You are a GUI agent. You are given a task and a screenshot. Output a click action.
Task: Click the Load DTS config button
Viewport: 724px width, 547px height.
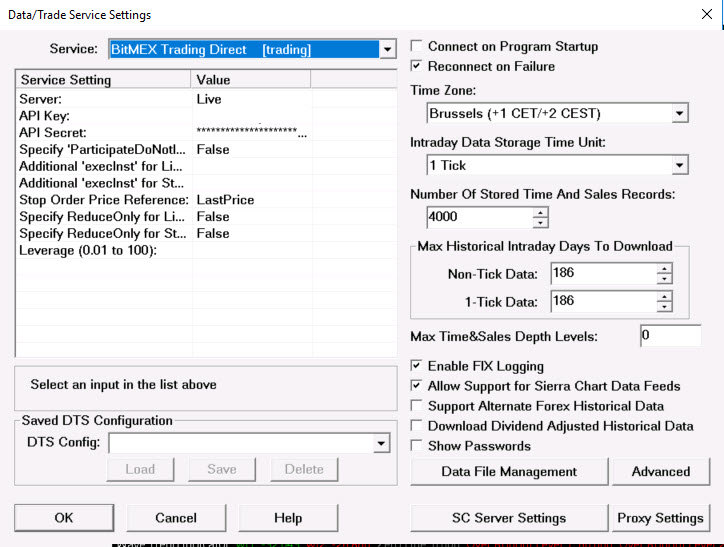(140, 469)
